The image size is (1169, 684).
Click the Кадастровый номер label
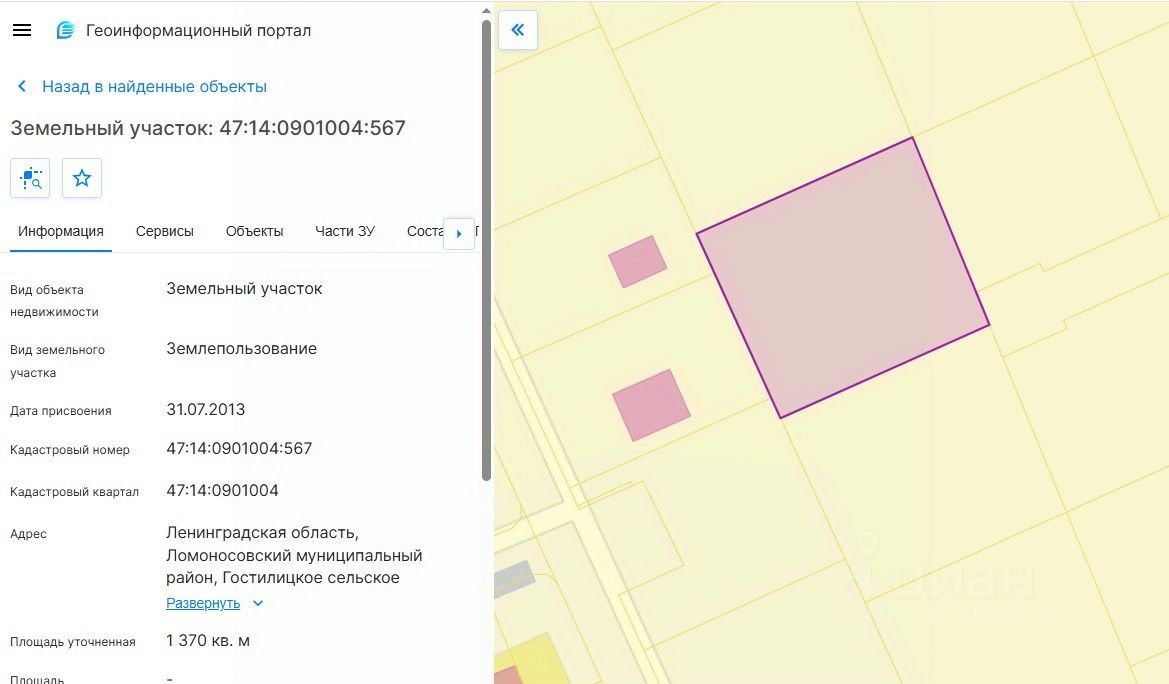pyautogui.click(x=70, y=450)
